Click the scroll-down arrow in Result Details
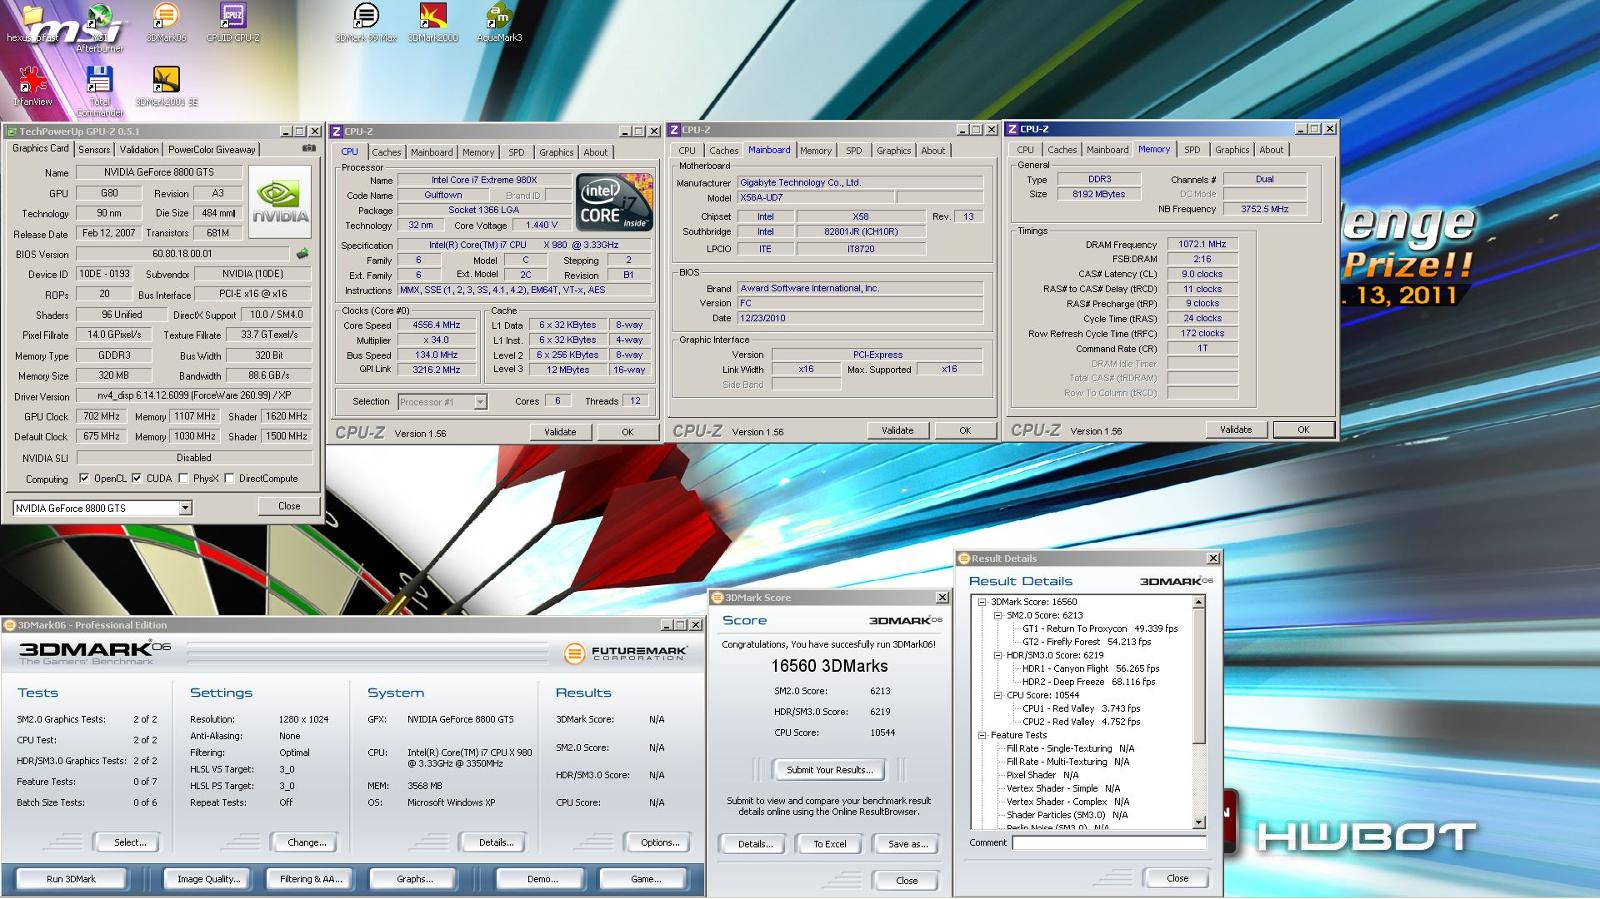Viewport: 1600px width, 899px height. coord(1199,822)
